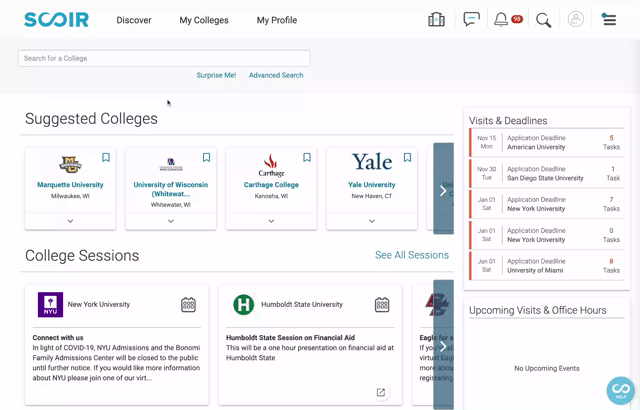Screen dimensions: 640x410
Task: Open the Humboldt State session calendar icon
Action: click(382, 305)
